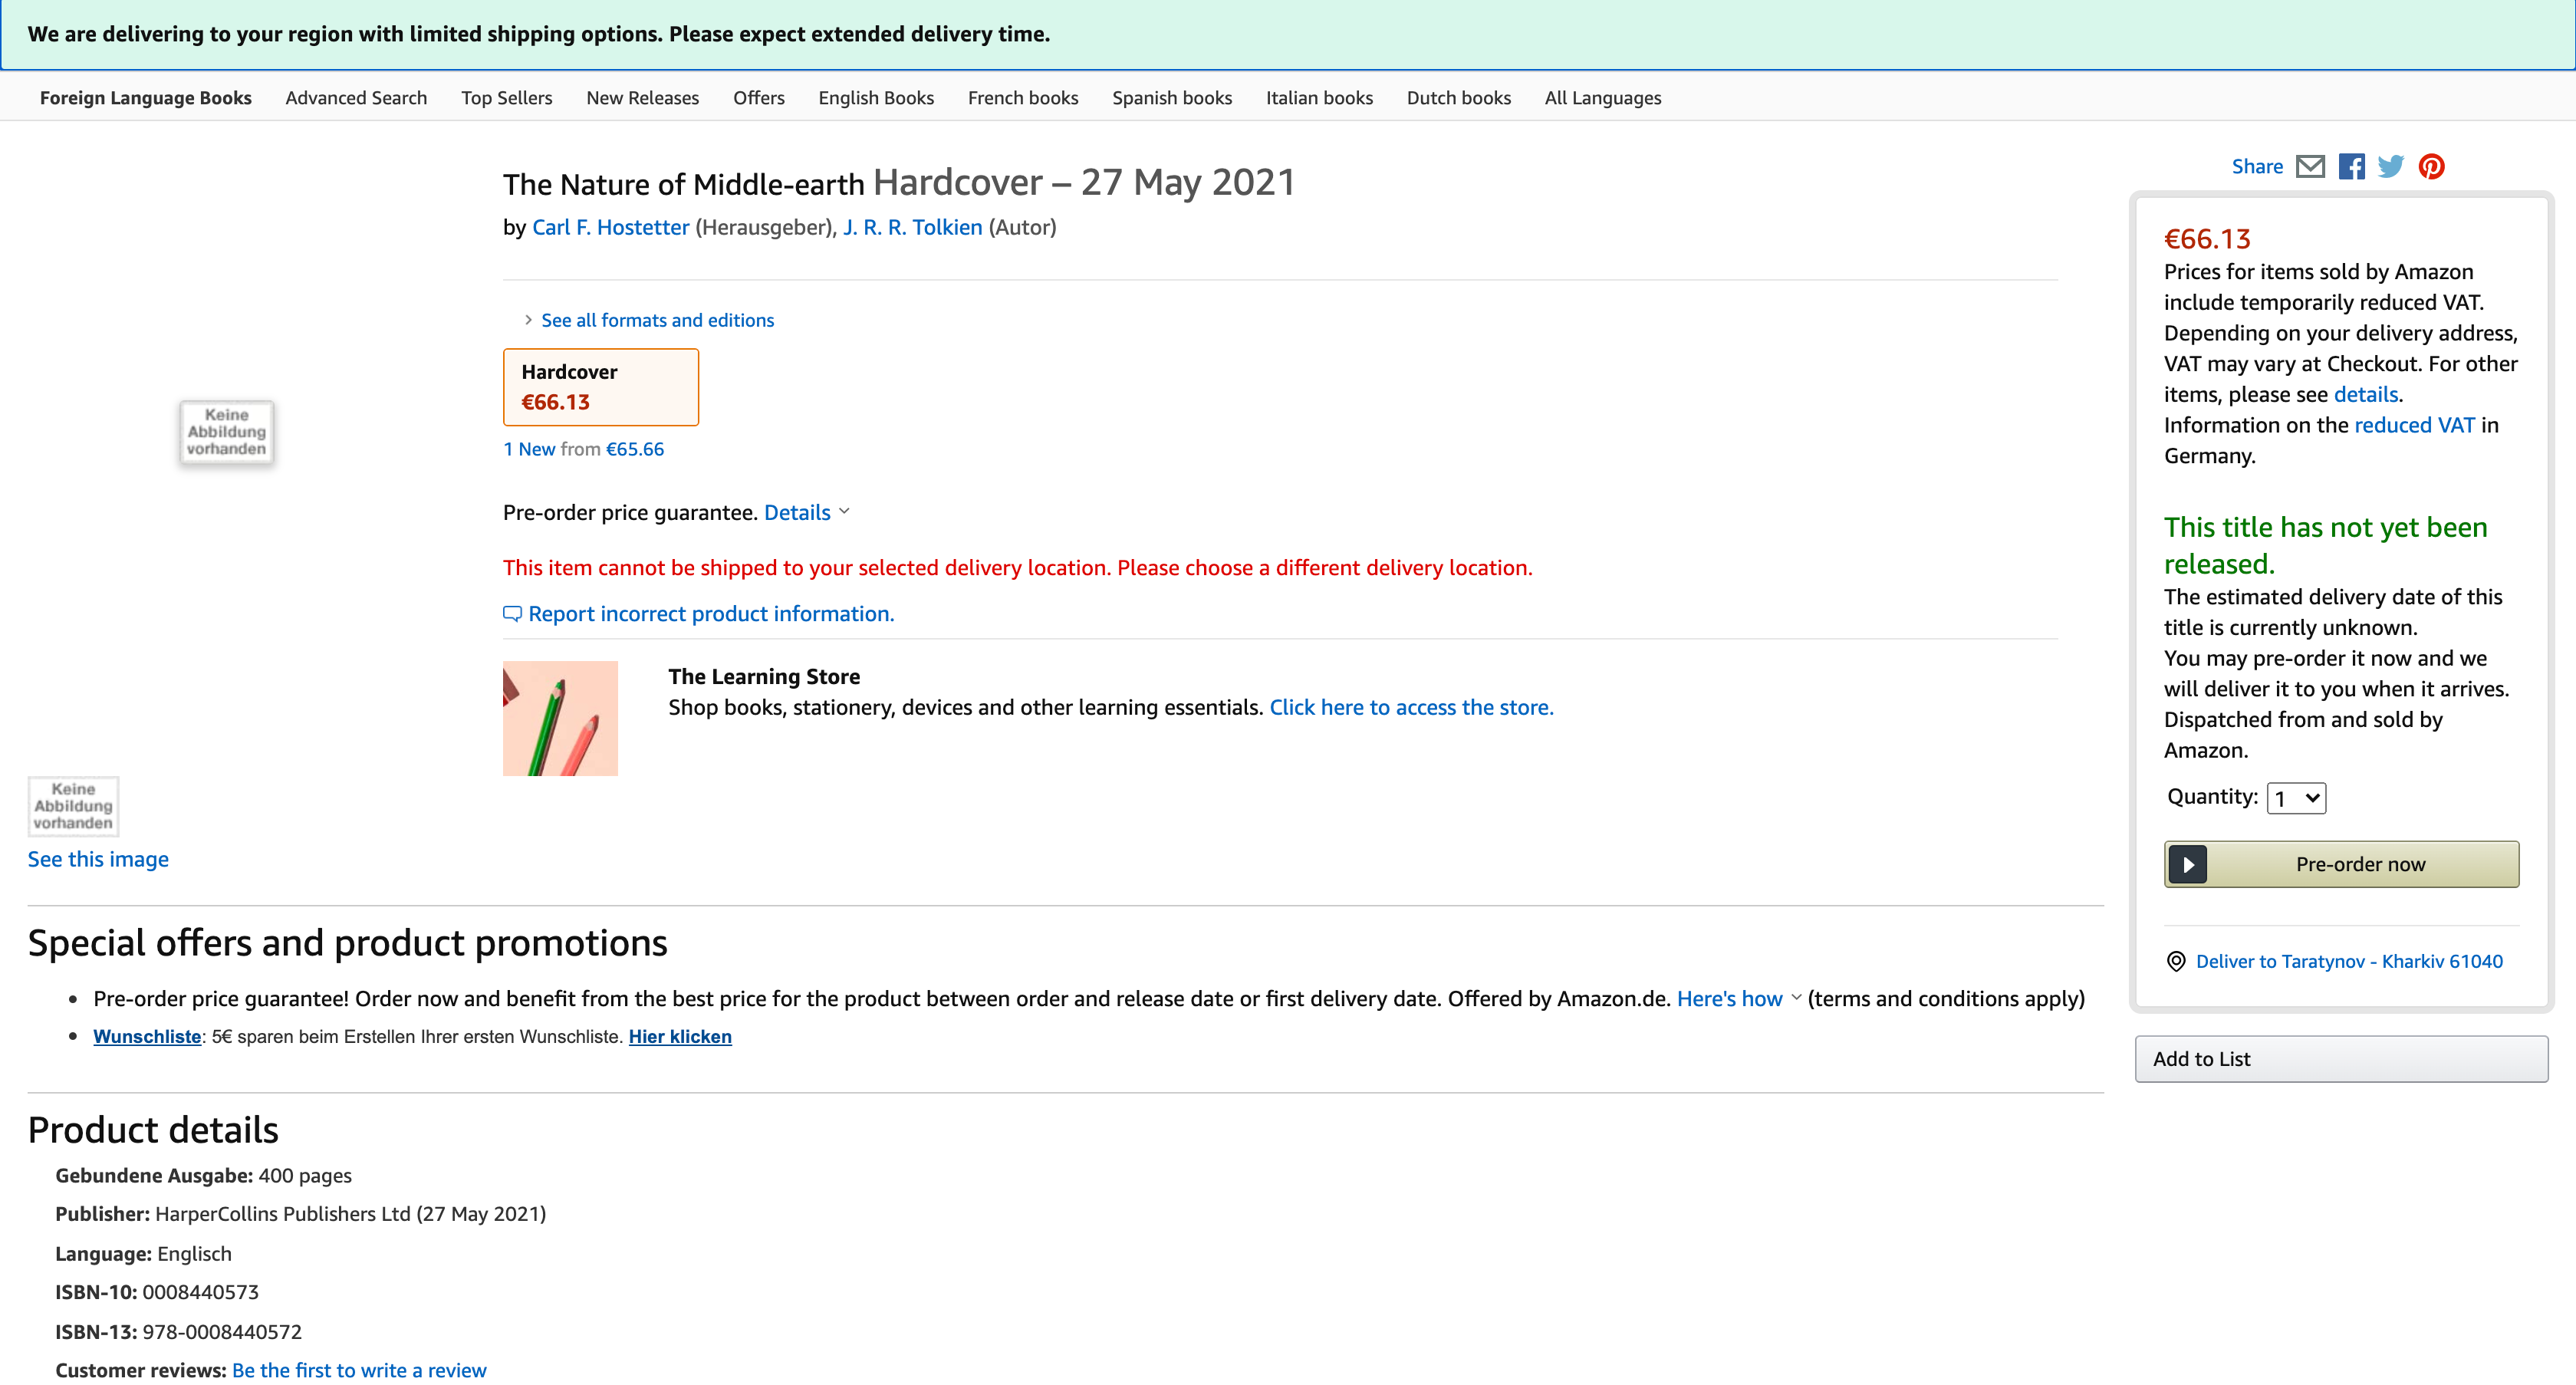The width and height of the screenshot is (2576, 1385).
Task: Click the Language: Englisch line
Action: click(x=143, y=1254)
